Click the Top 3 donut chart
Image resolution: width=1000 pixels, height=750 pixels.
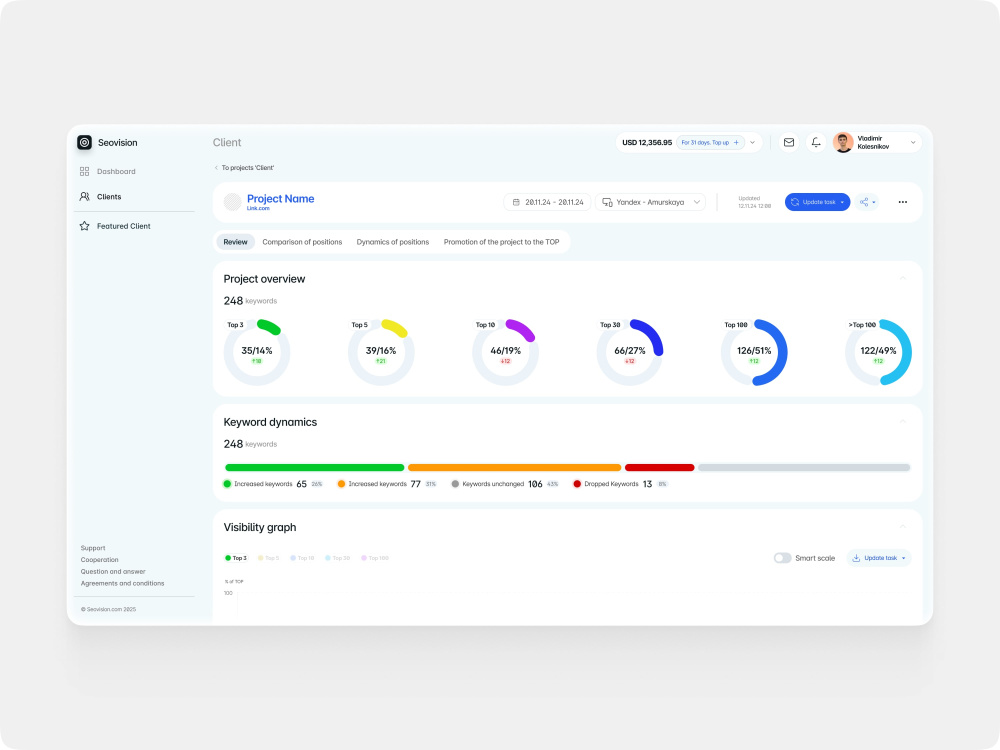coord(257,353)
